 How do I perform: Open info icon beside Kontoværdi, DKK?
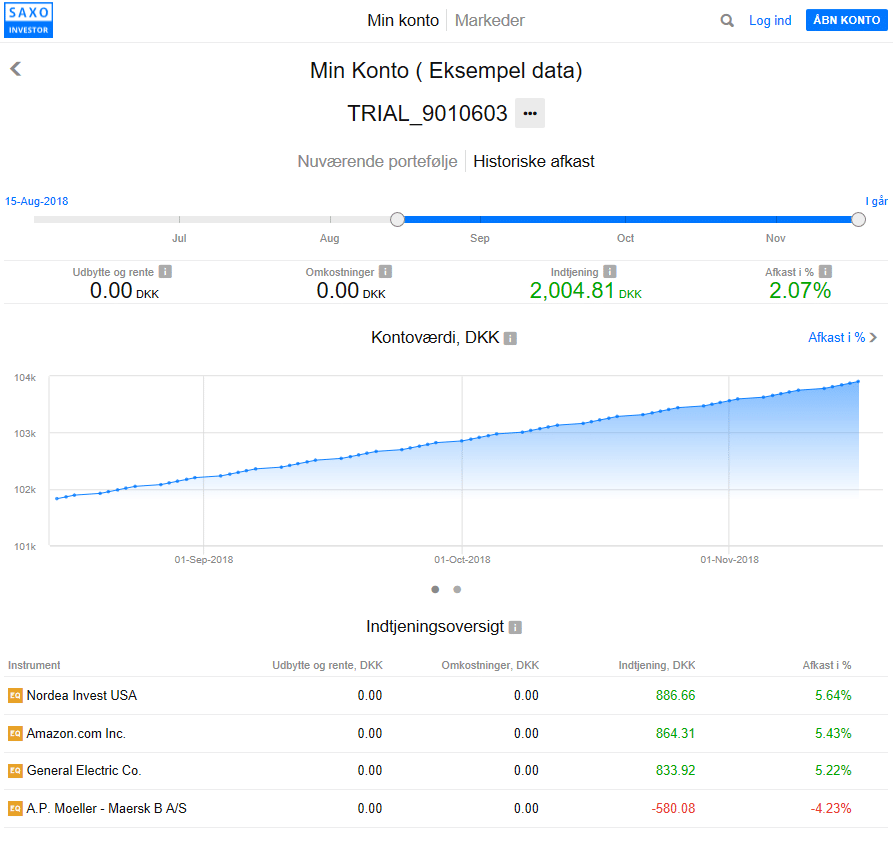[510, 338]
